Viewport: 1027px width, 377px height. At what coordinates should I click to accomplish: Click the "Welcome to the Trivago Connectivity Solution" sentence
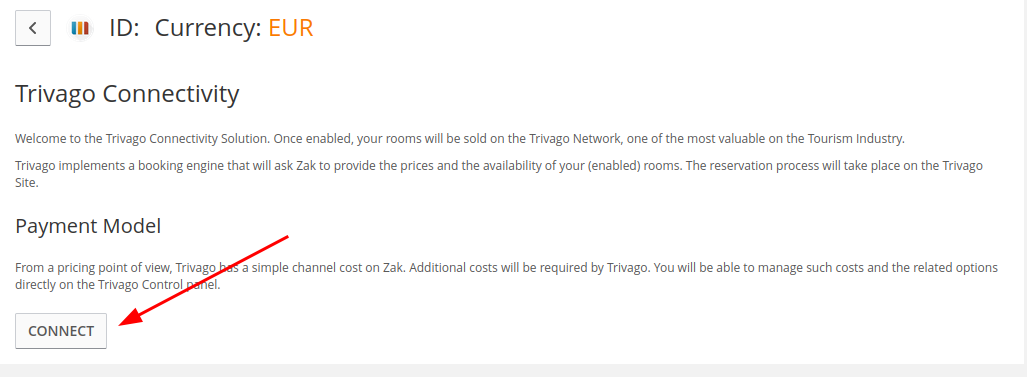pyautogui.click(x=142, y=139)
